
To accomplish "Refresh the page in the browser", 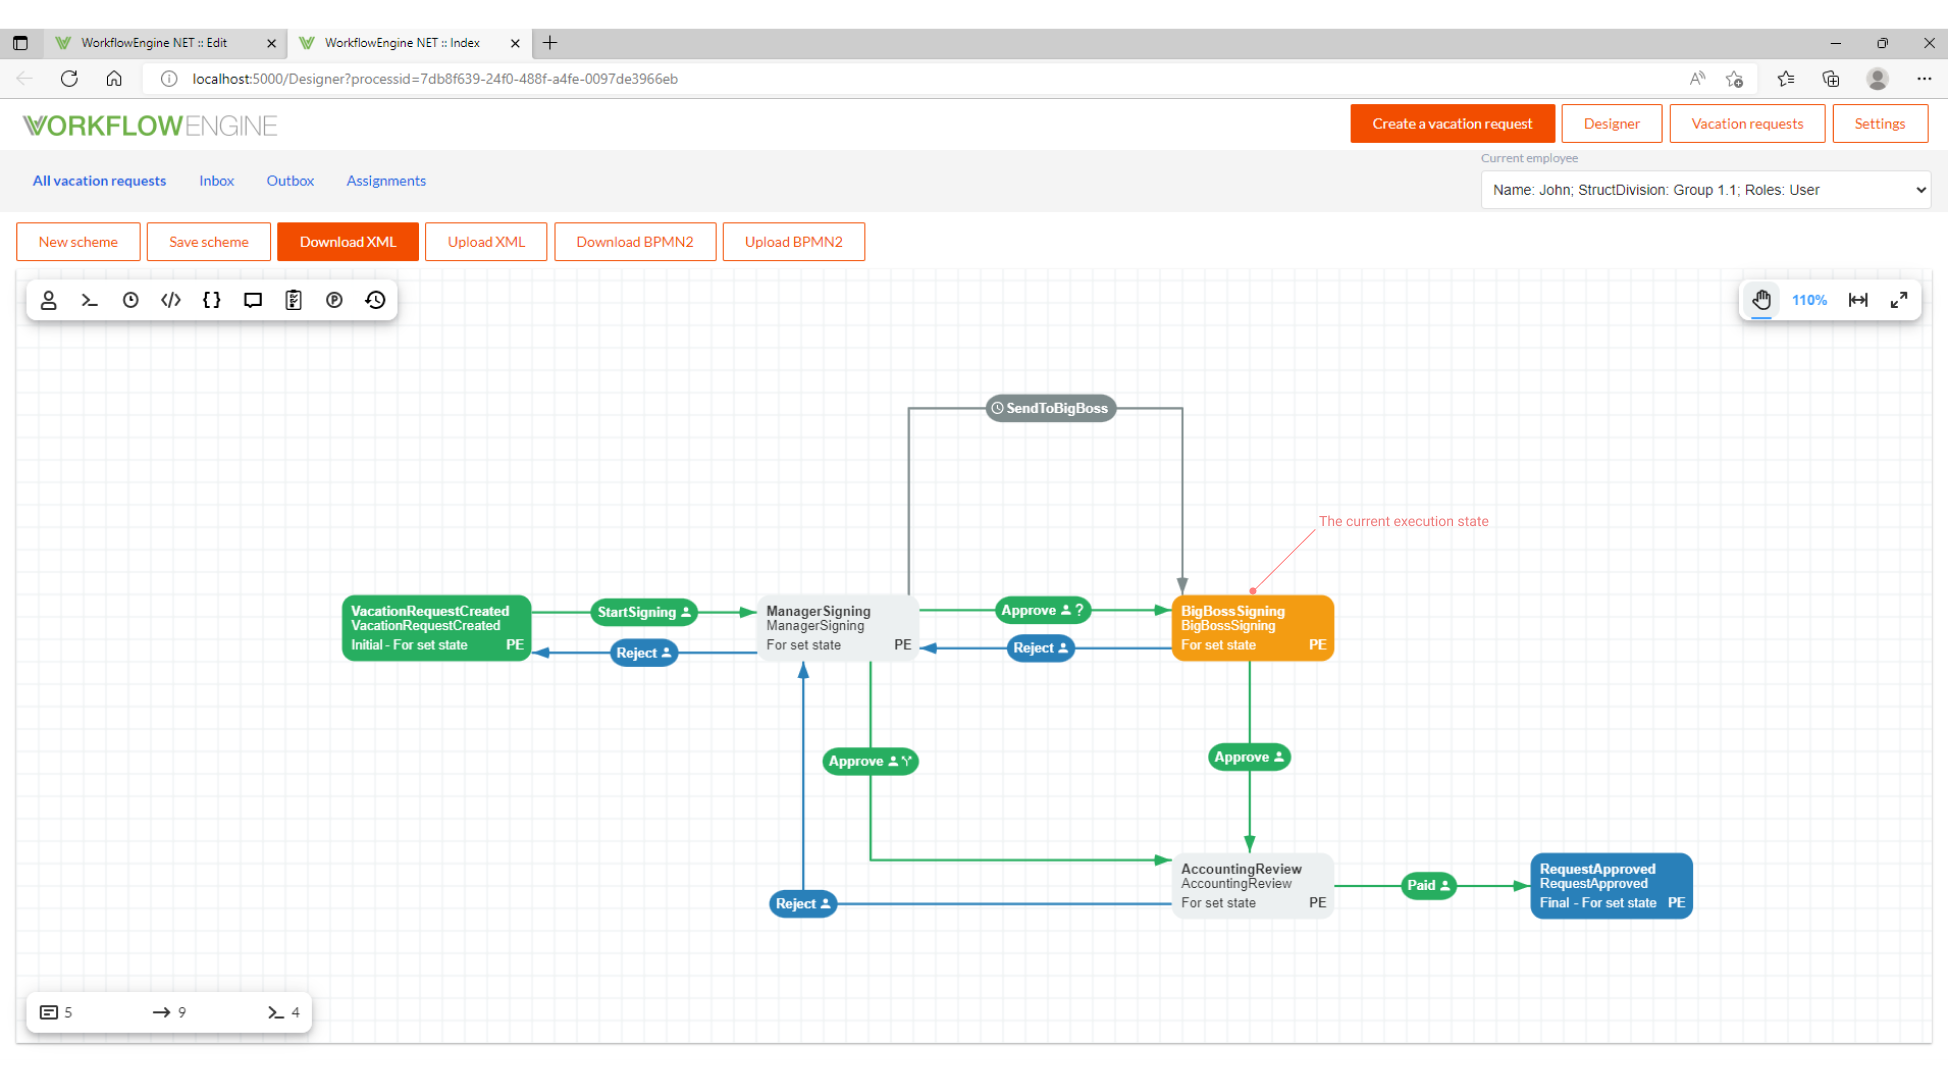I will coord(69,78).
